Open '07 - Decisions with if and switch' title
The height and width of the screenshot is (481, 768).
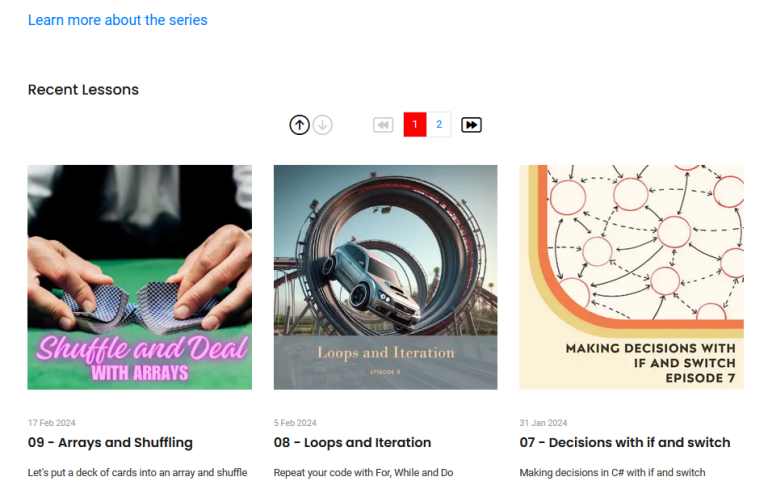(x=624, y=442)
